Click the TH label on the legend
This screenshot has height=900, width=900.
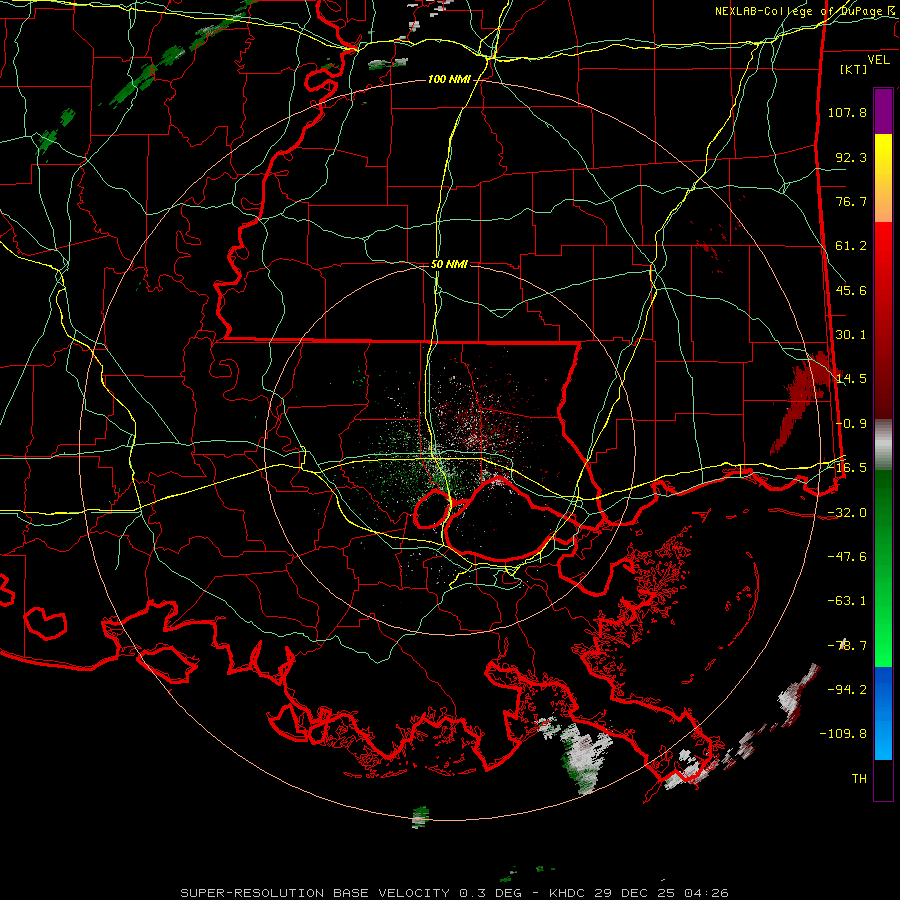859,779
